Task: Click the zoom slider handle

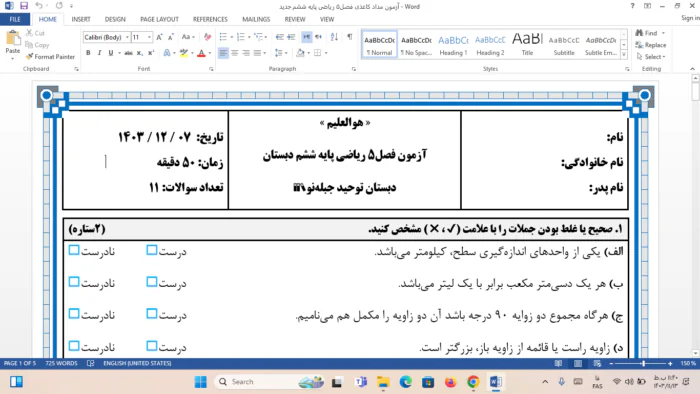Action: tap(643, 364)
